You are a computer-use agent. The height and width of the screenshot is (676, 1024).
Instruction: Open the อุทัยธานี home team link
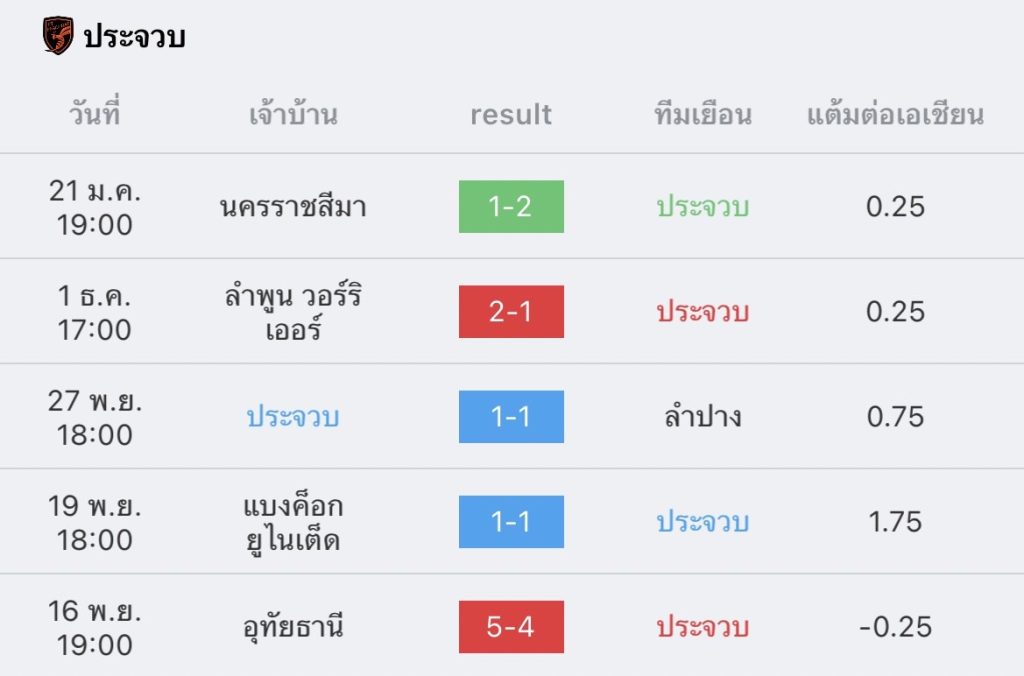click(x=293, y=627)
